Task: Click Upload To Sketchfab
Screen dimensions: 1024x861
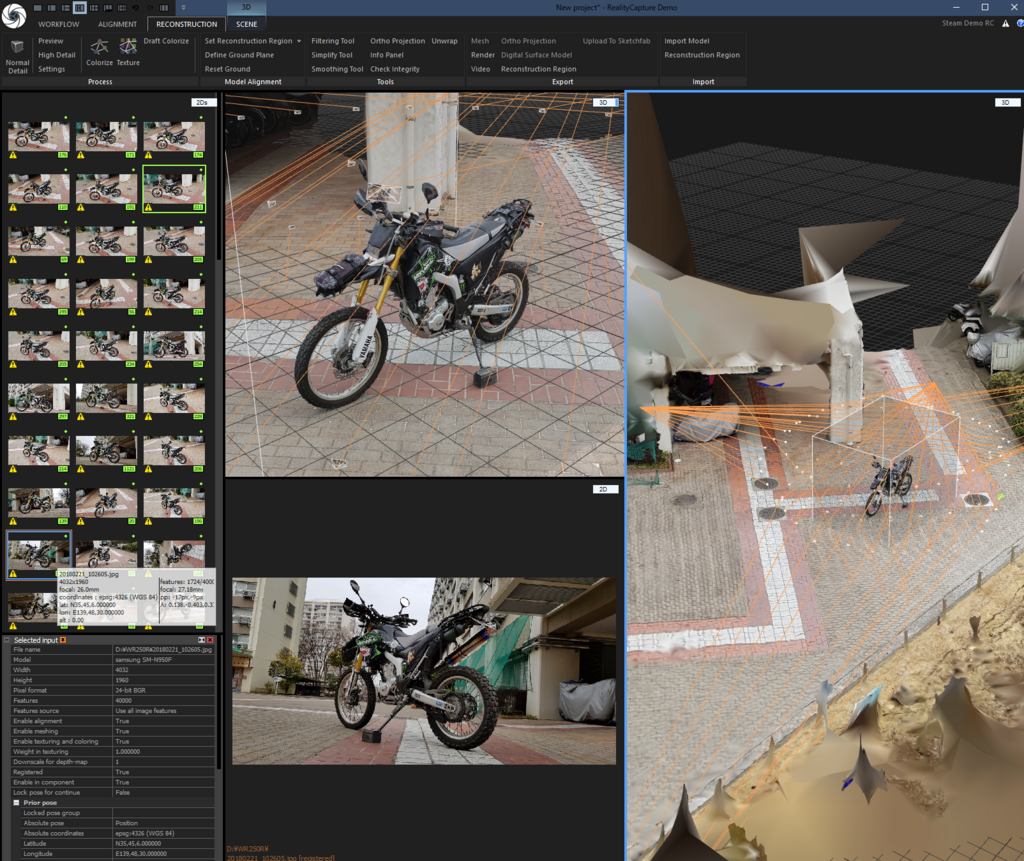Action: point(616,41)
